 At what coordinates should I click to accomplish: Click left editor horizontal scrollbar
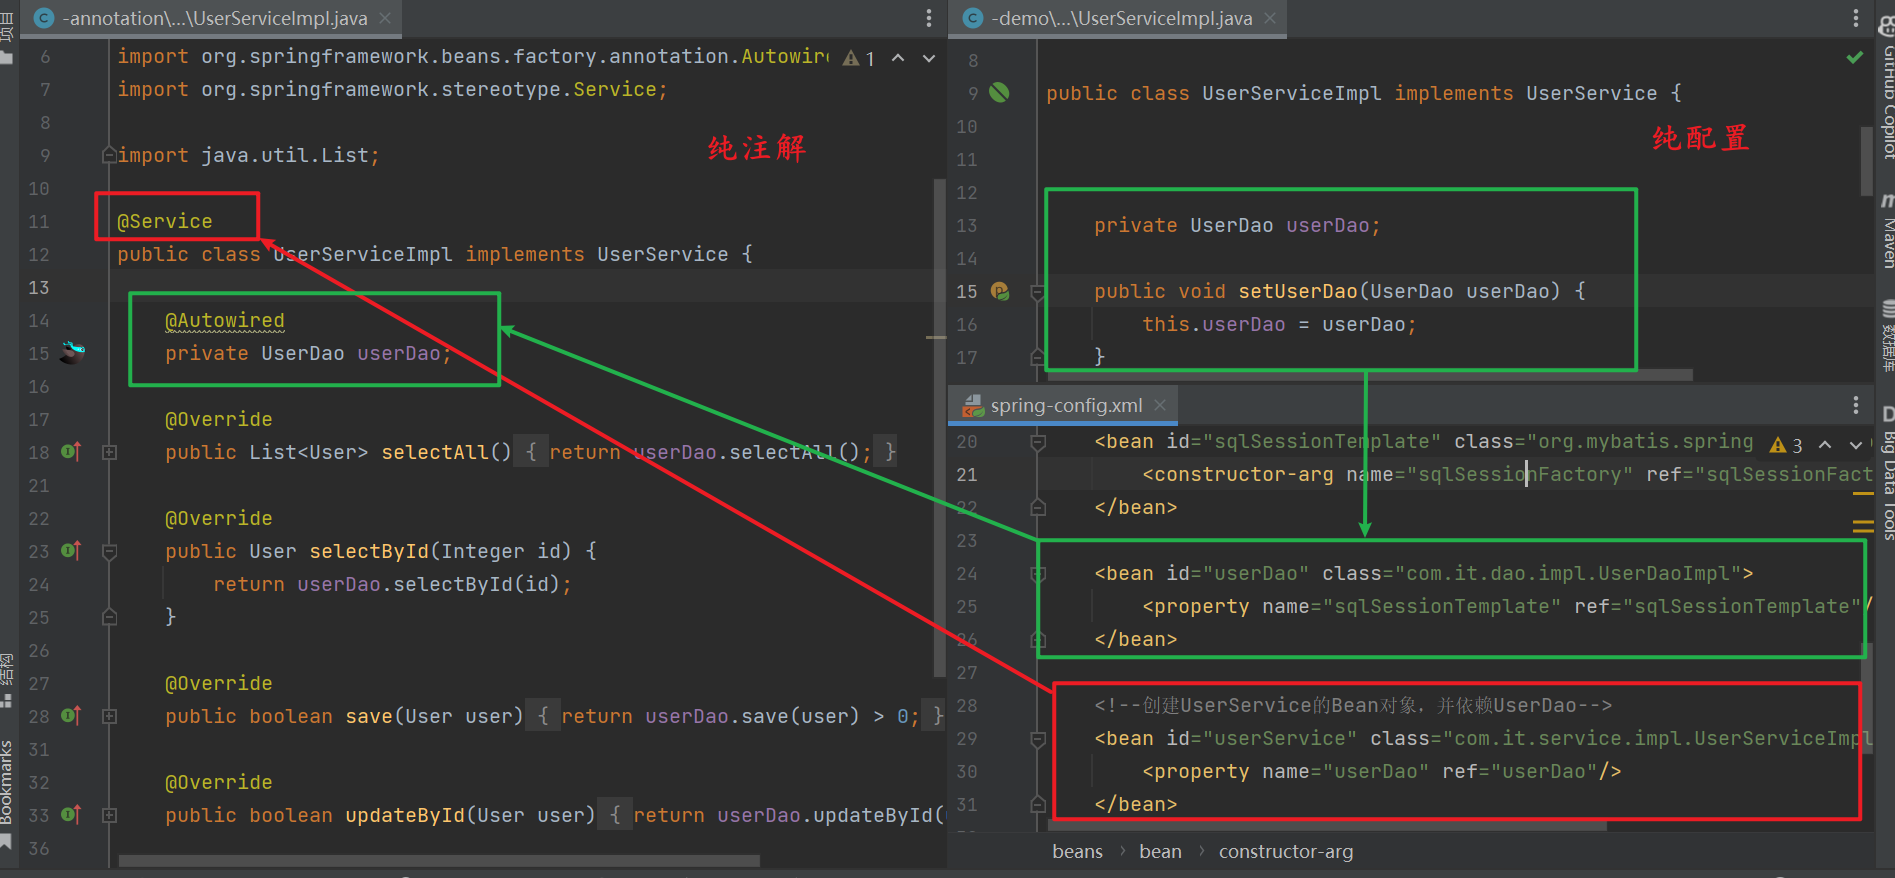(440, 861)
